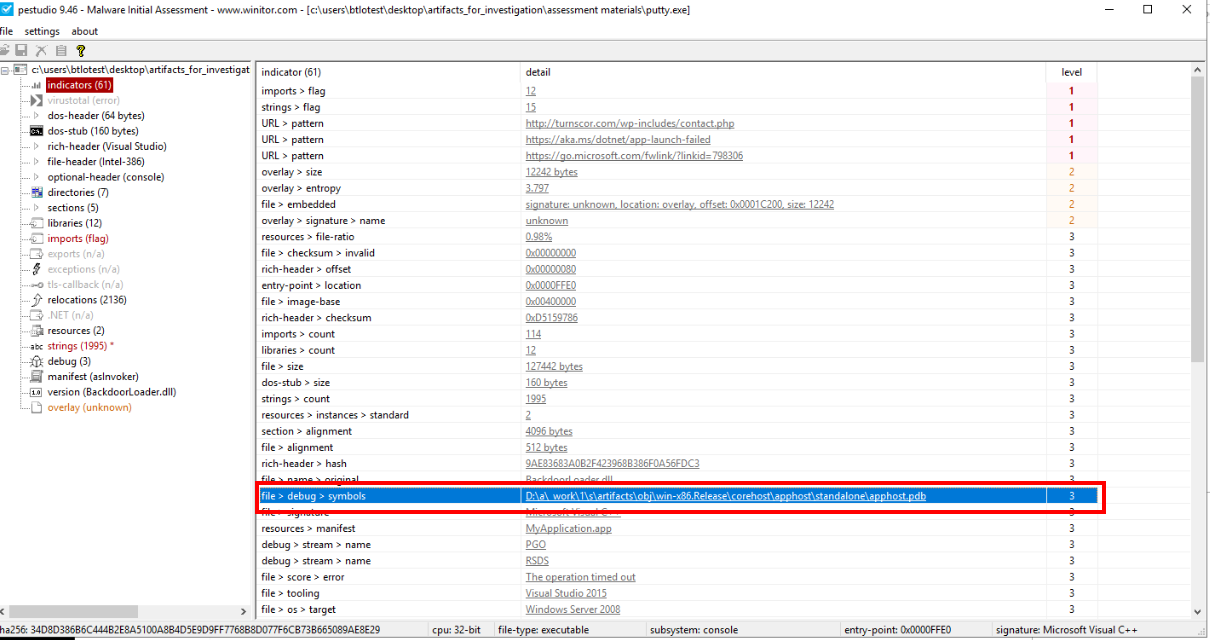Click the .NET icon in tree

pyautogui.click(x=37, y=315)
